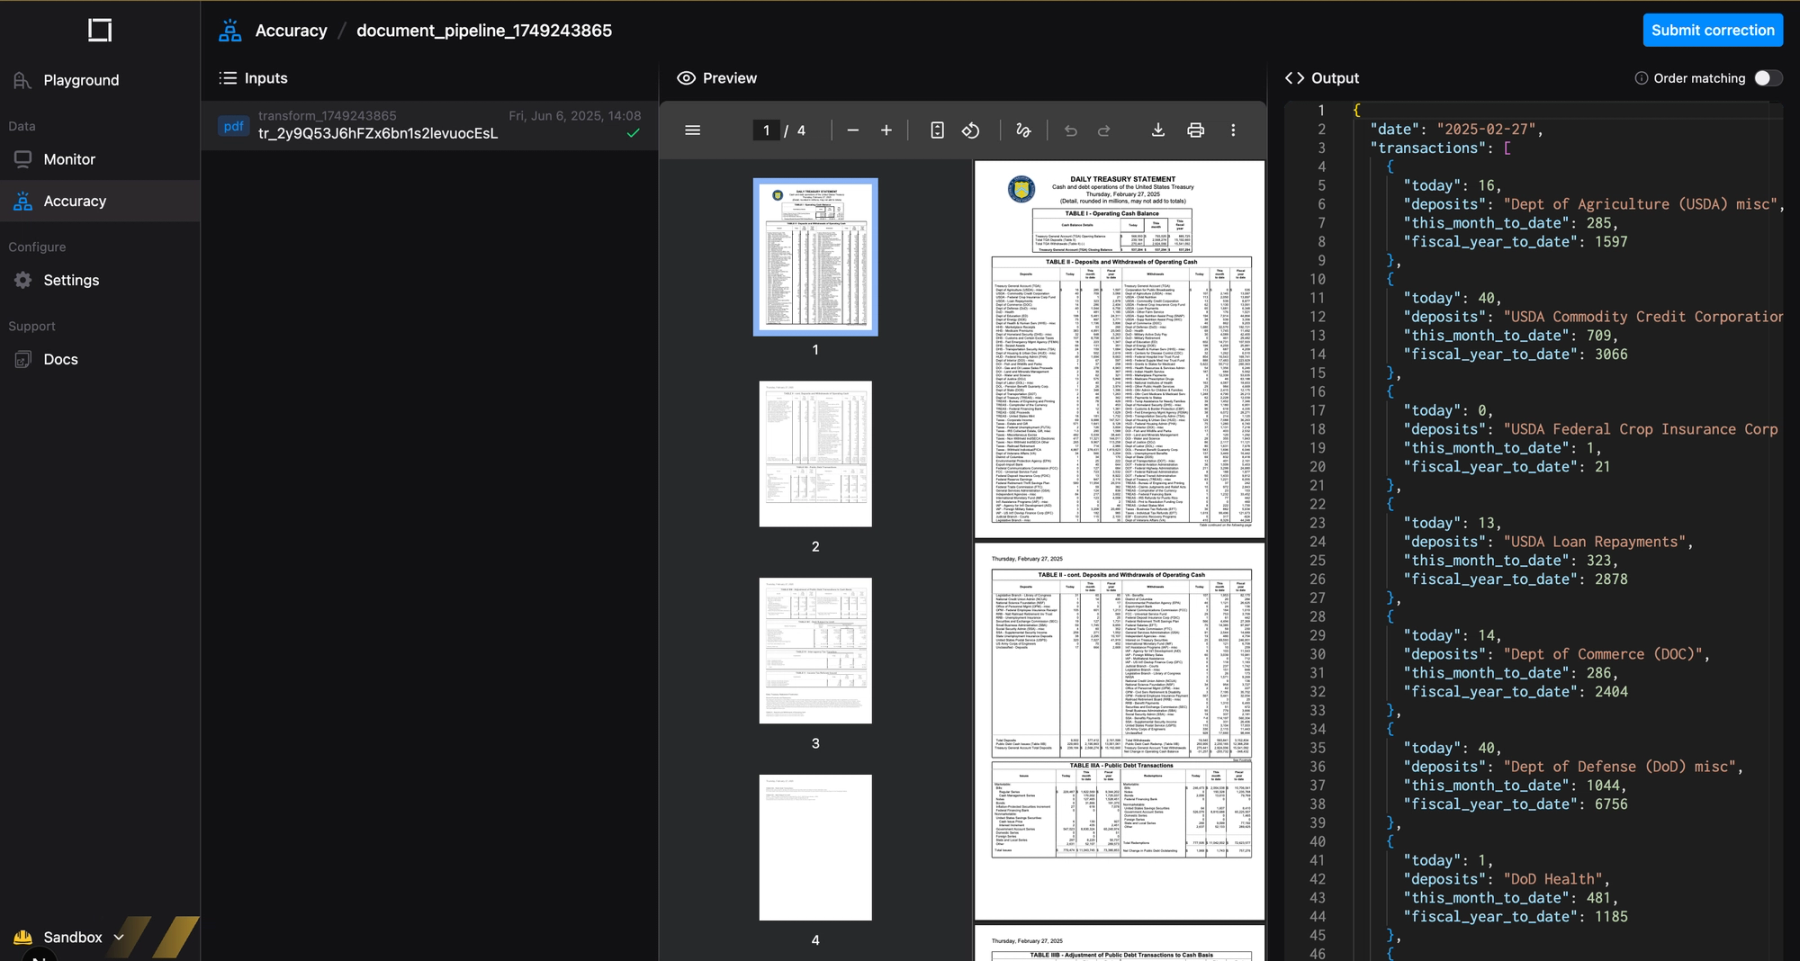Download the PDF document
Viewport: 1800px width, 961px height.
tap(1158, 130)
